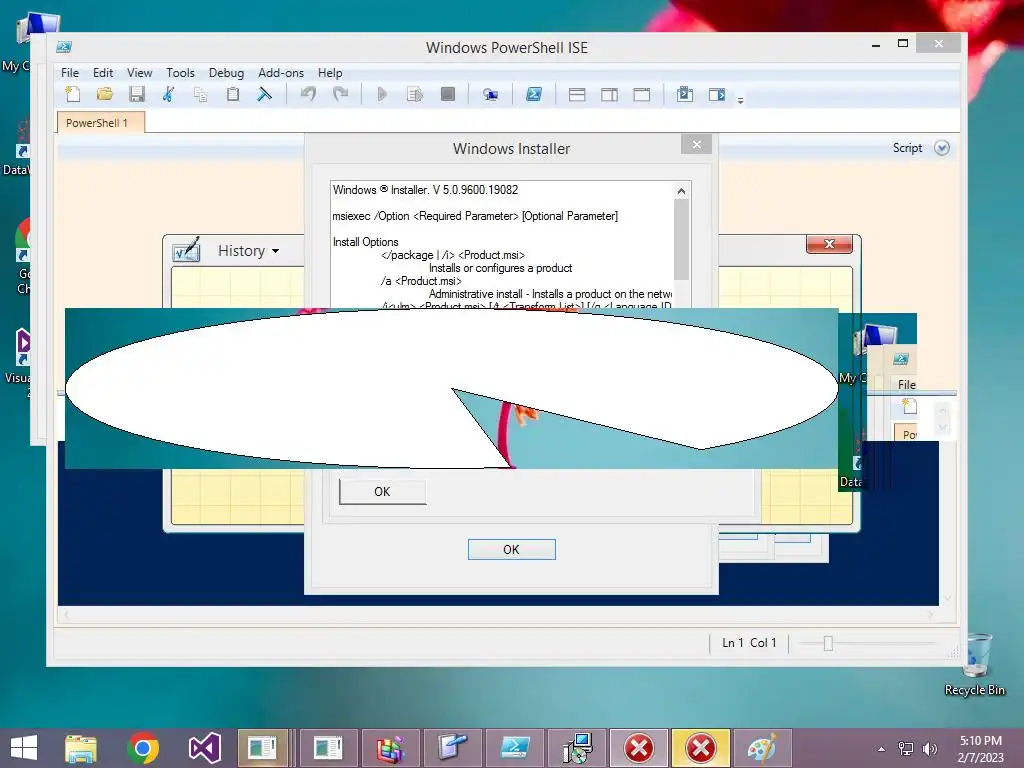Run selection toolbar icon

pyautogui.click(x=415, y=95)
